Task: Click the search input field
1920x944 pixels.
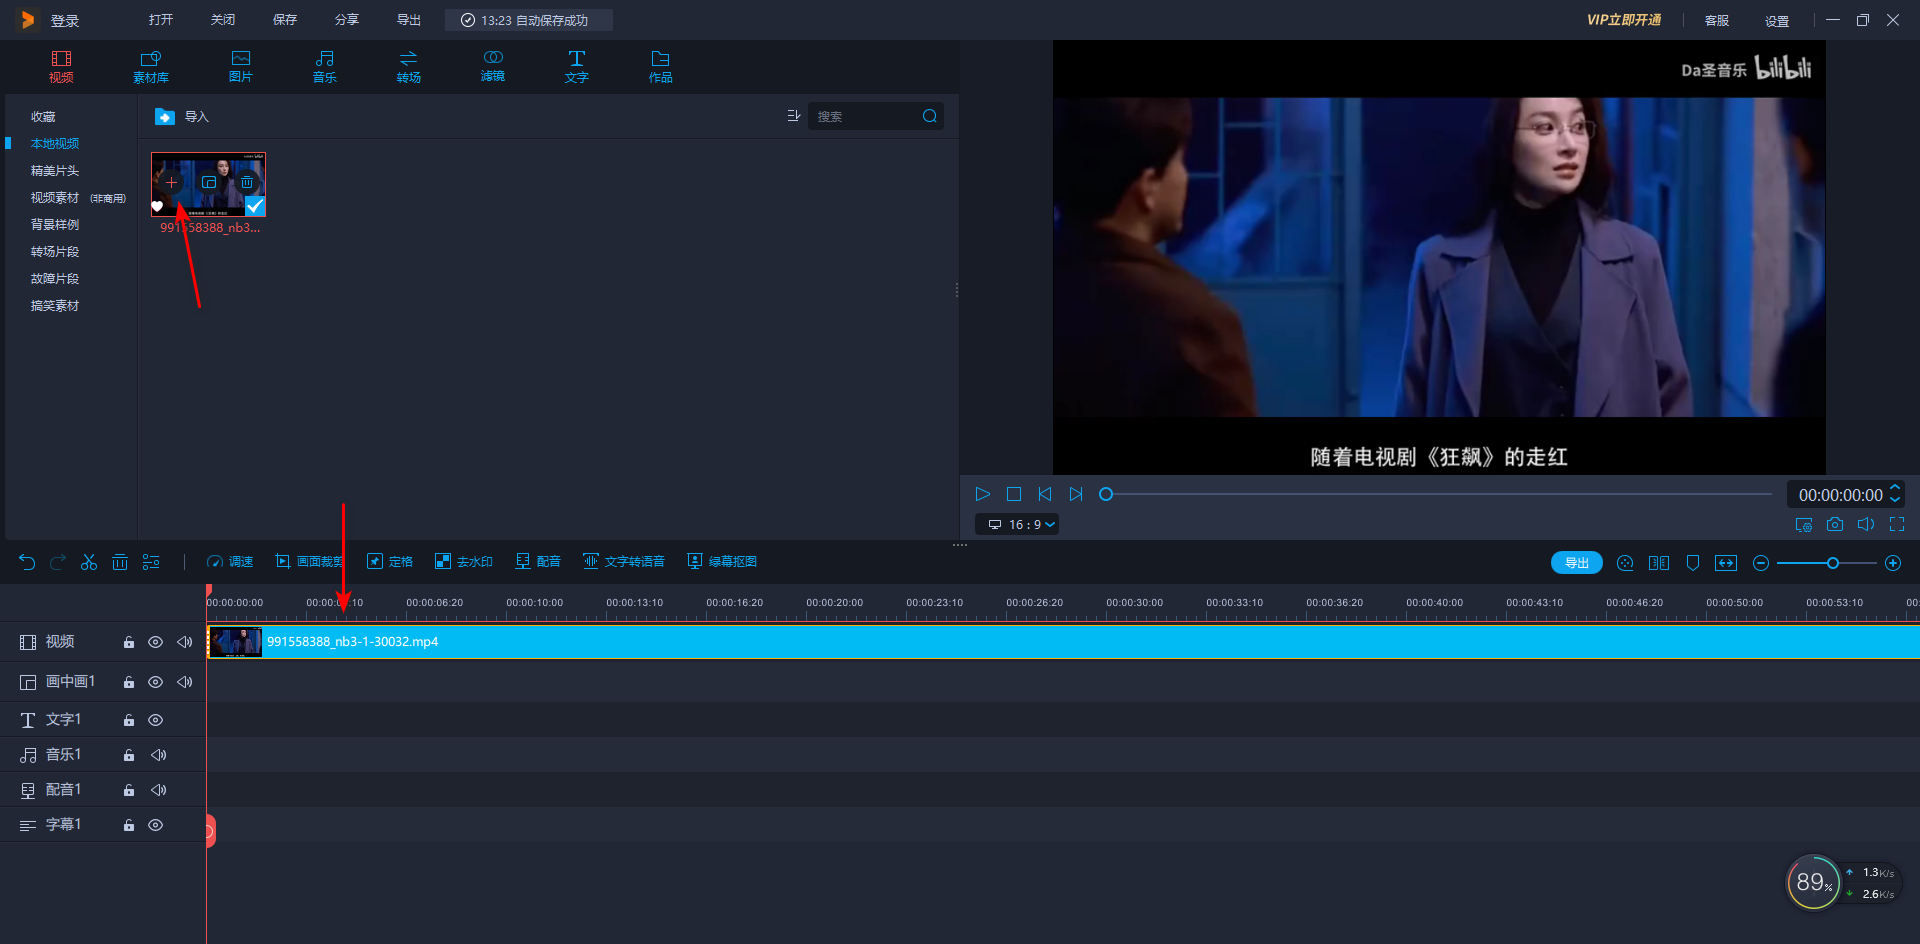Action: [865, 117]
